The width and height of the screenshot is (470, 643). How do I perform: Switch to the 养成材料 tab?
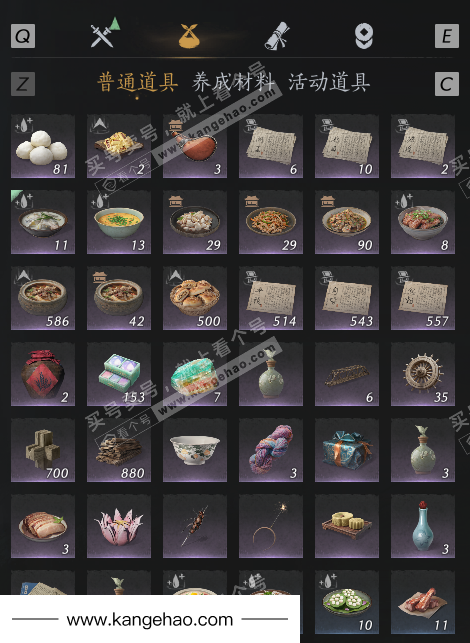(x=233, y=82)
